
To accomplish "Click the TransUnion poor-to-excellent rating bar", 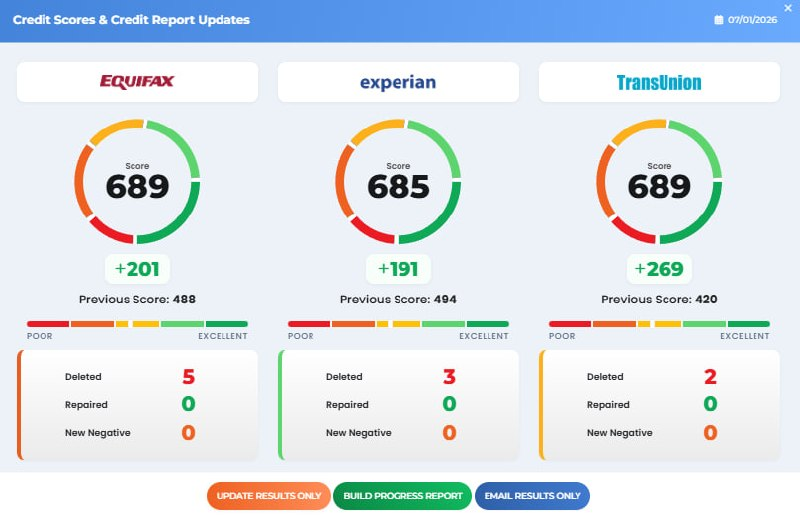I will 659,324.
